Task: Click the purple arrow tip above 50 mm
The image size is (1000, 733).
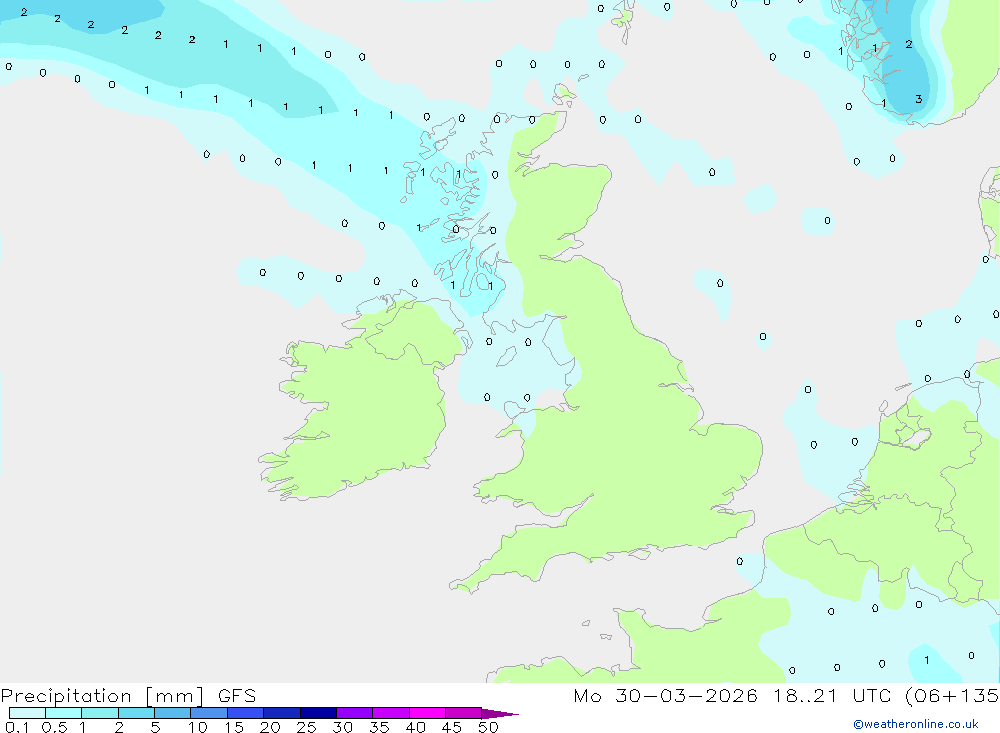Action: tap(500, 714)
